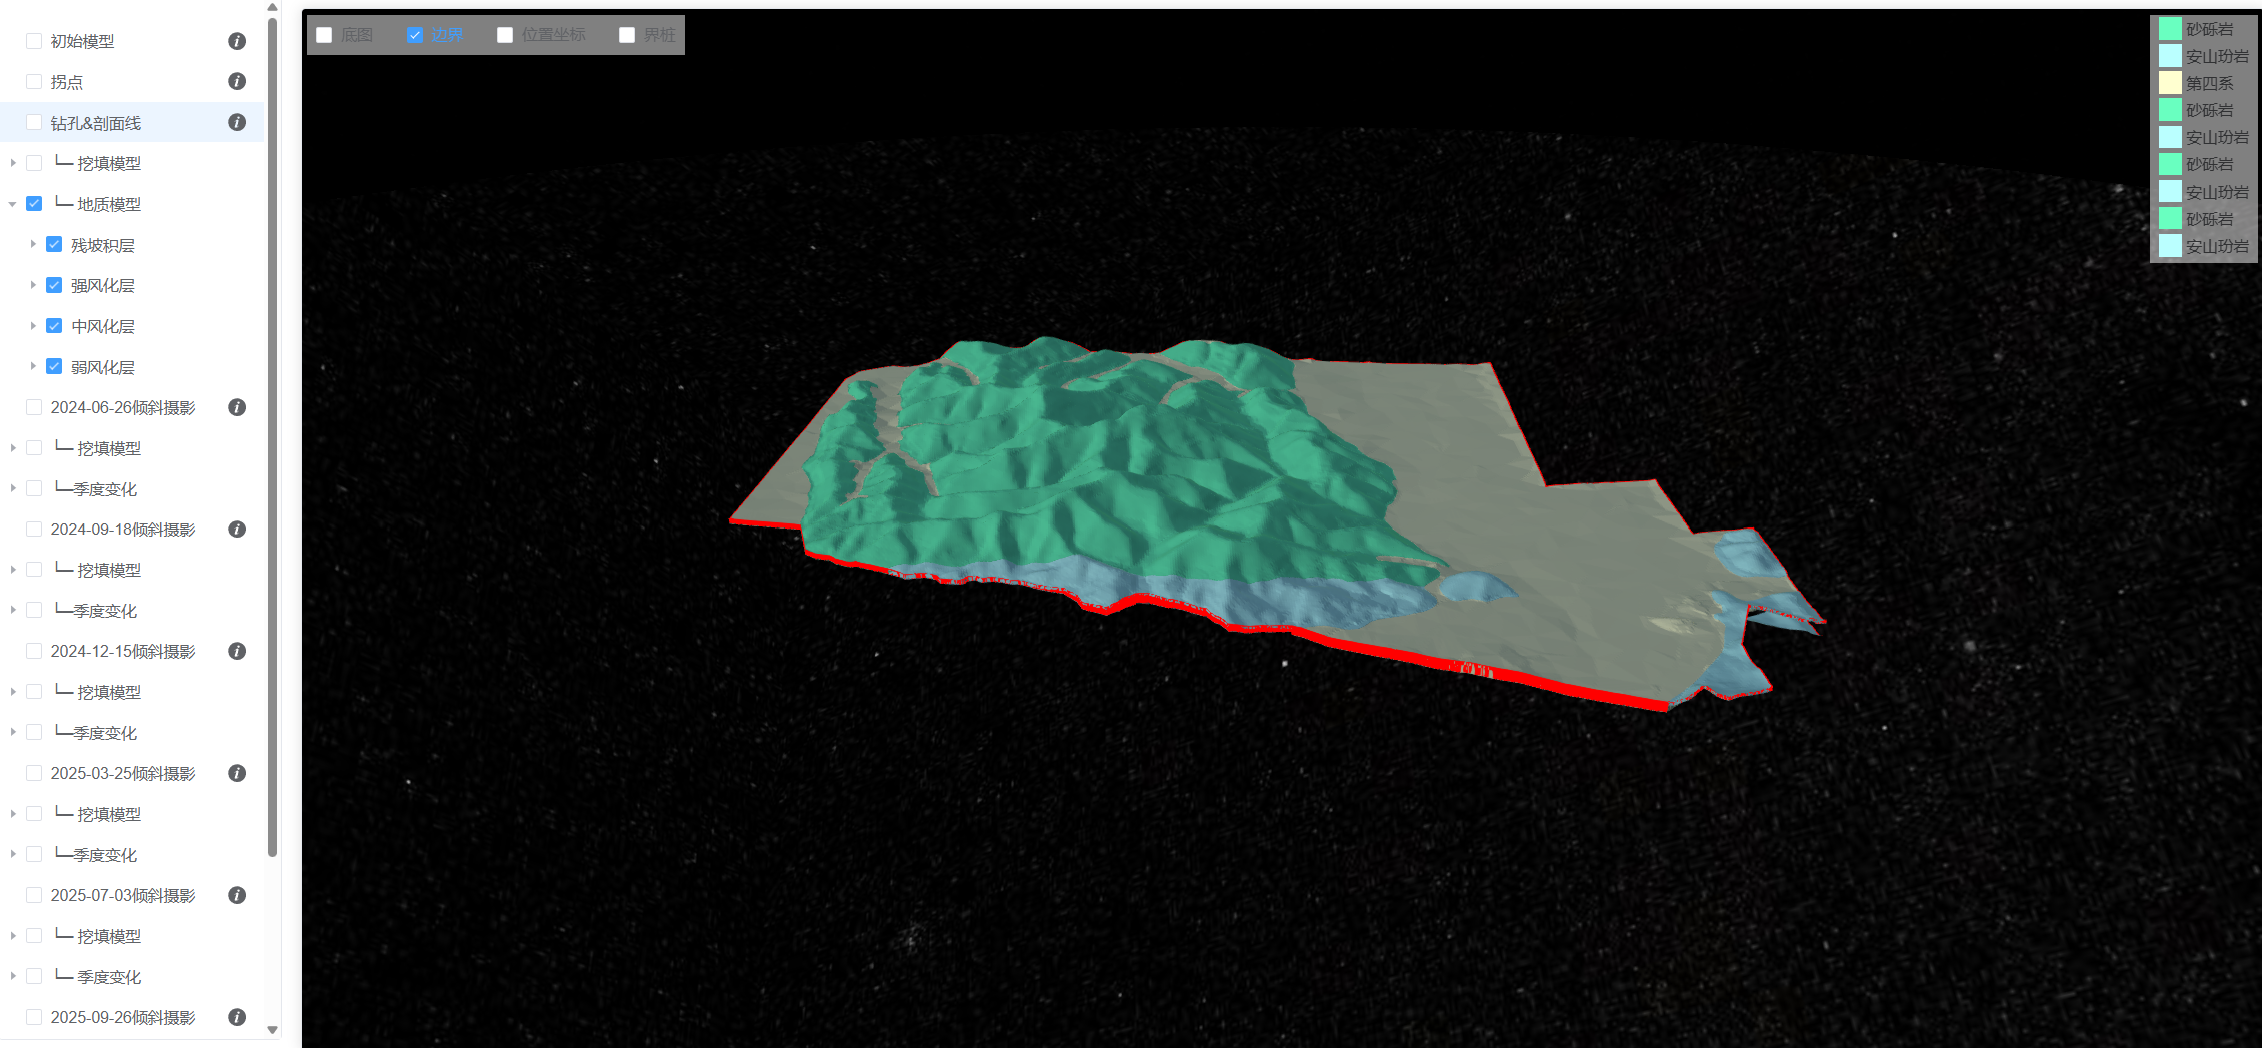The width and height of the screenshot is (2262, 1048).
Task: Collapse the 地质模型 tree node
Action: (13, 204)
